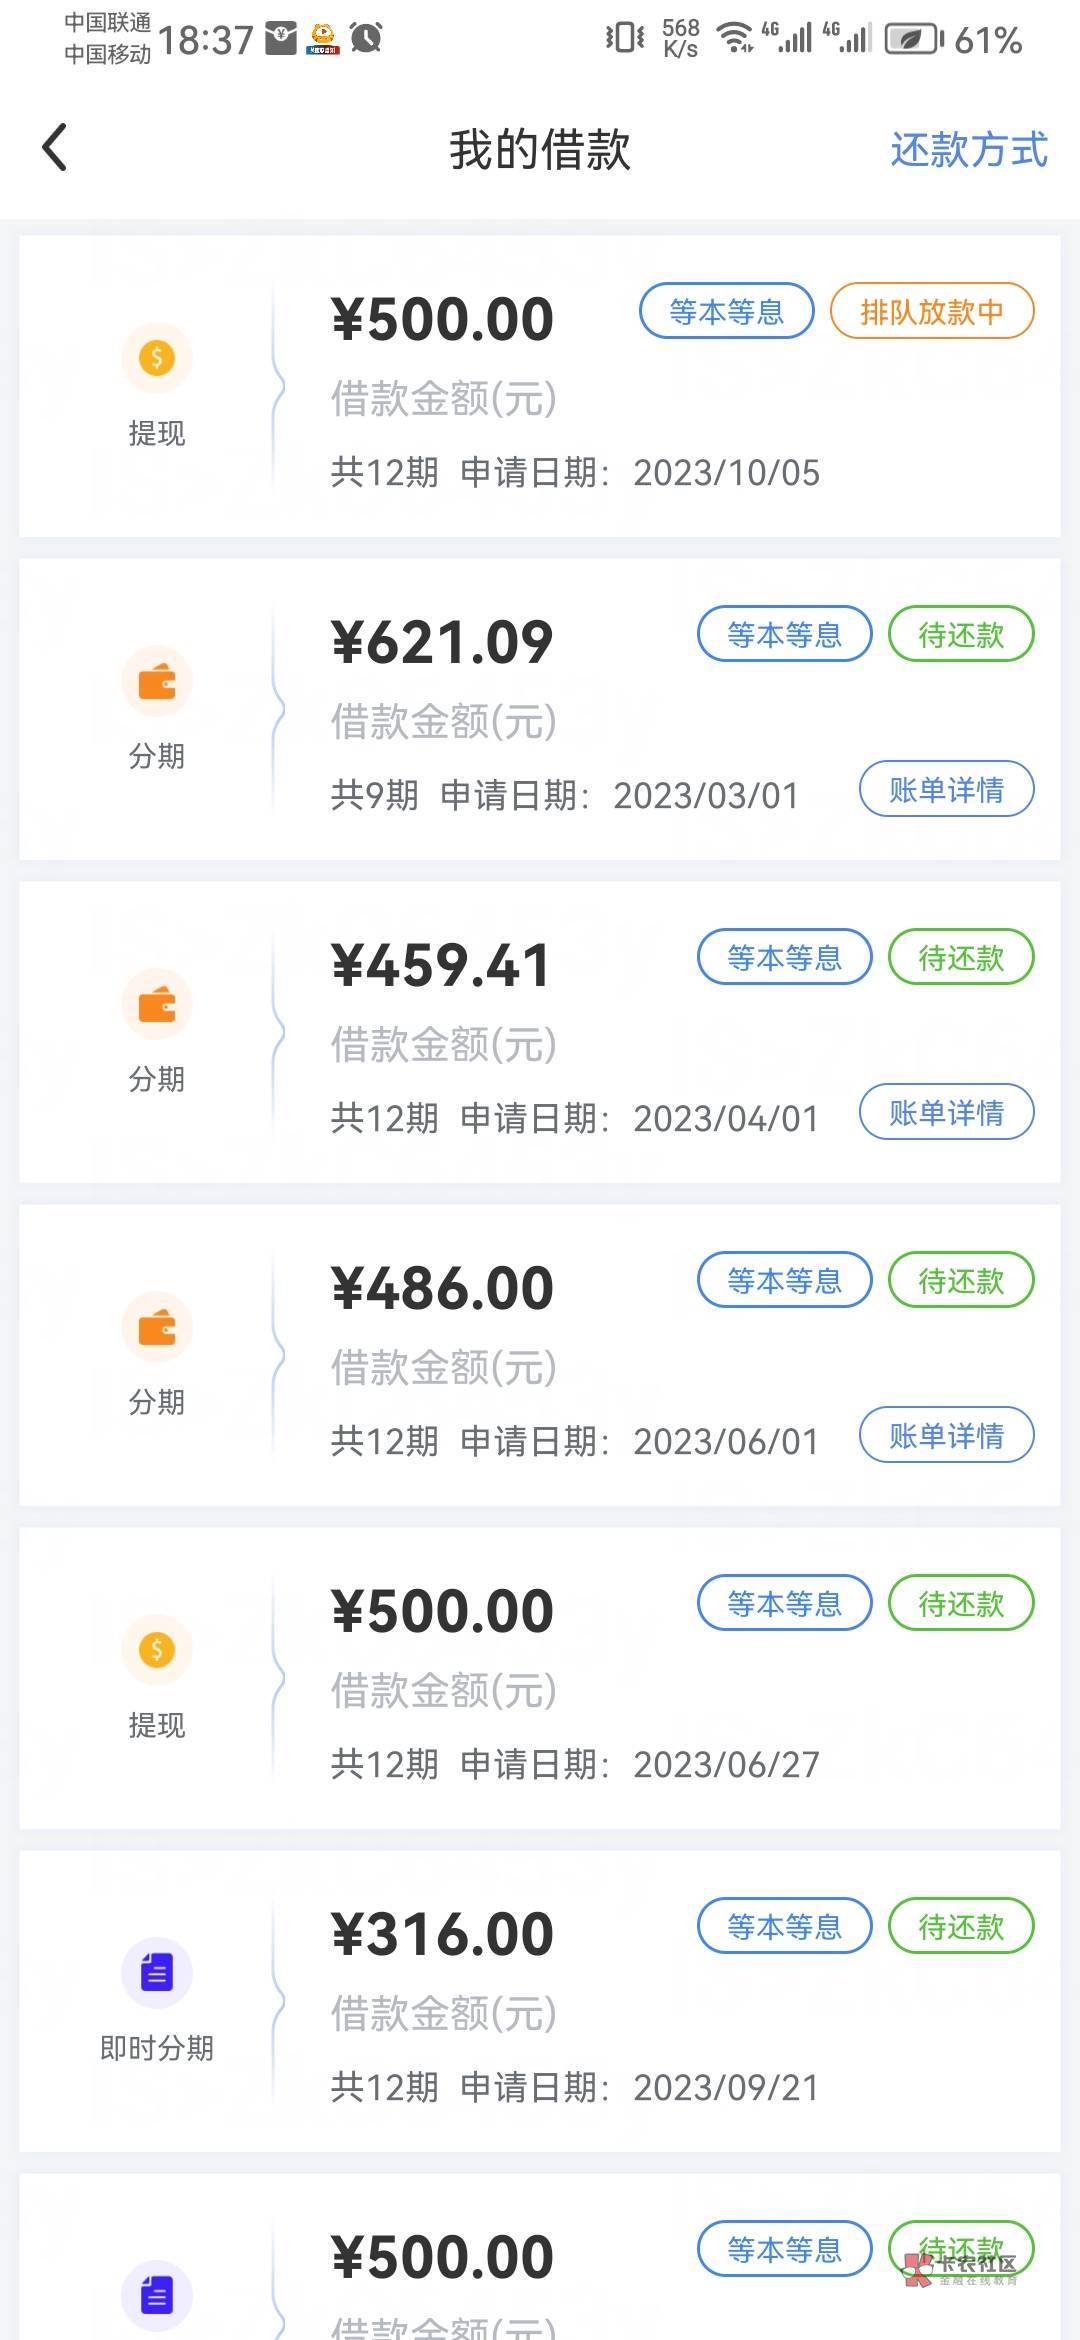Image resolution: width=1080 pixels, height=2340 pixels.
Task: Tap 待还款 tag on the ¥621.09 loan
Action: [960, 635]
